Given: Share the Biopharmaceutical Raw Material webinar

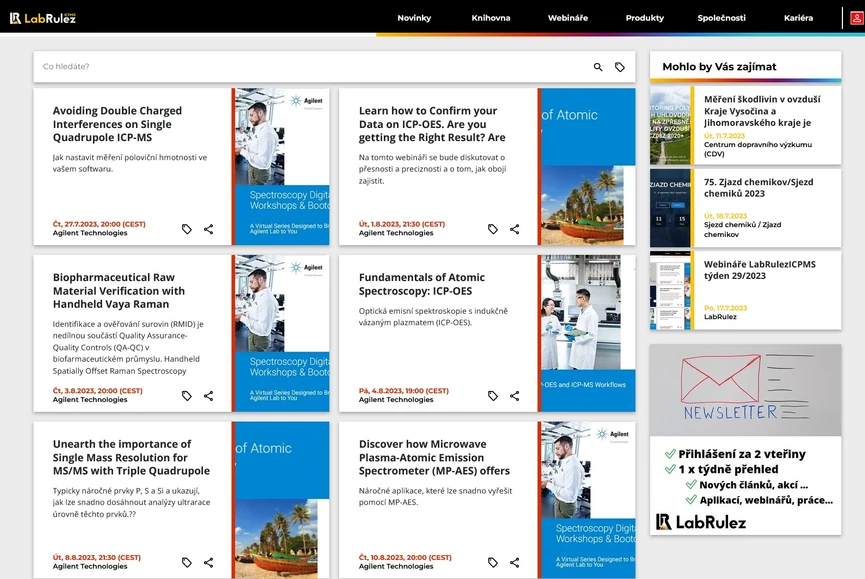Looking at the screenshot, I should pos(209,395).
